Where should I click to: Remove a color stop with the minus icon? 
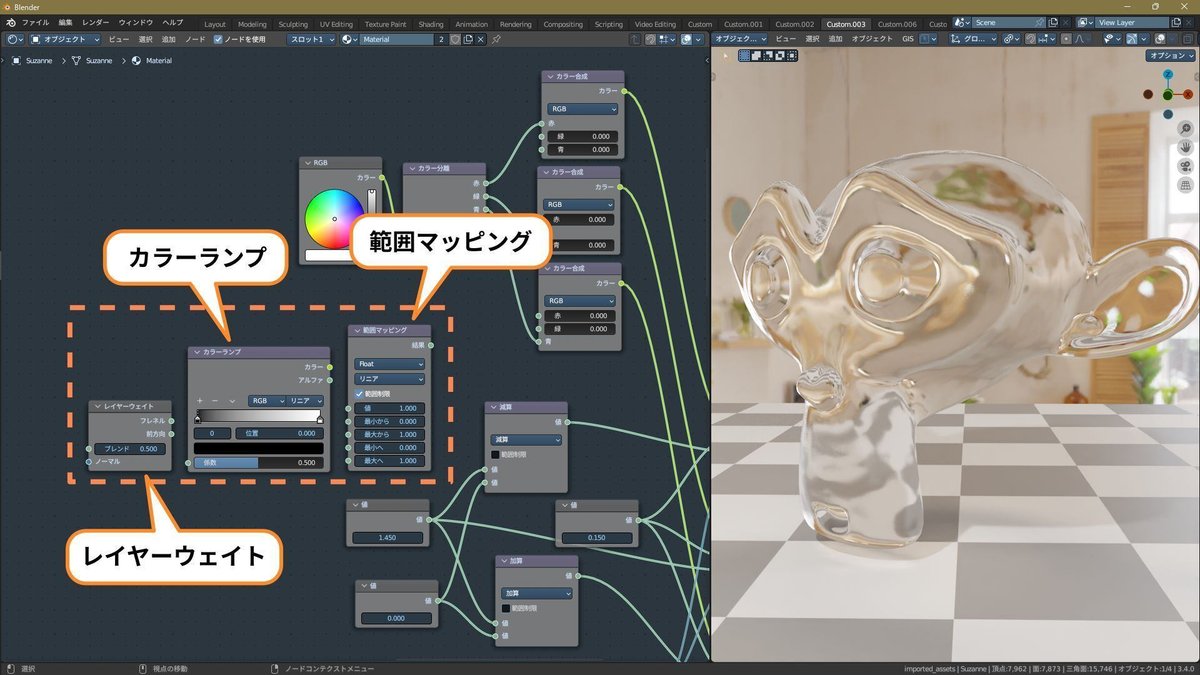[215, 400]
